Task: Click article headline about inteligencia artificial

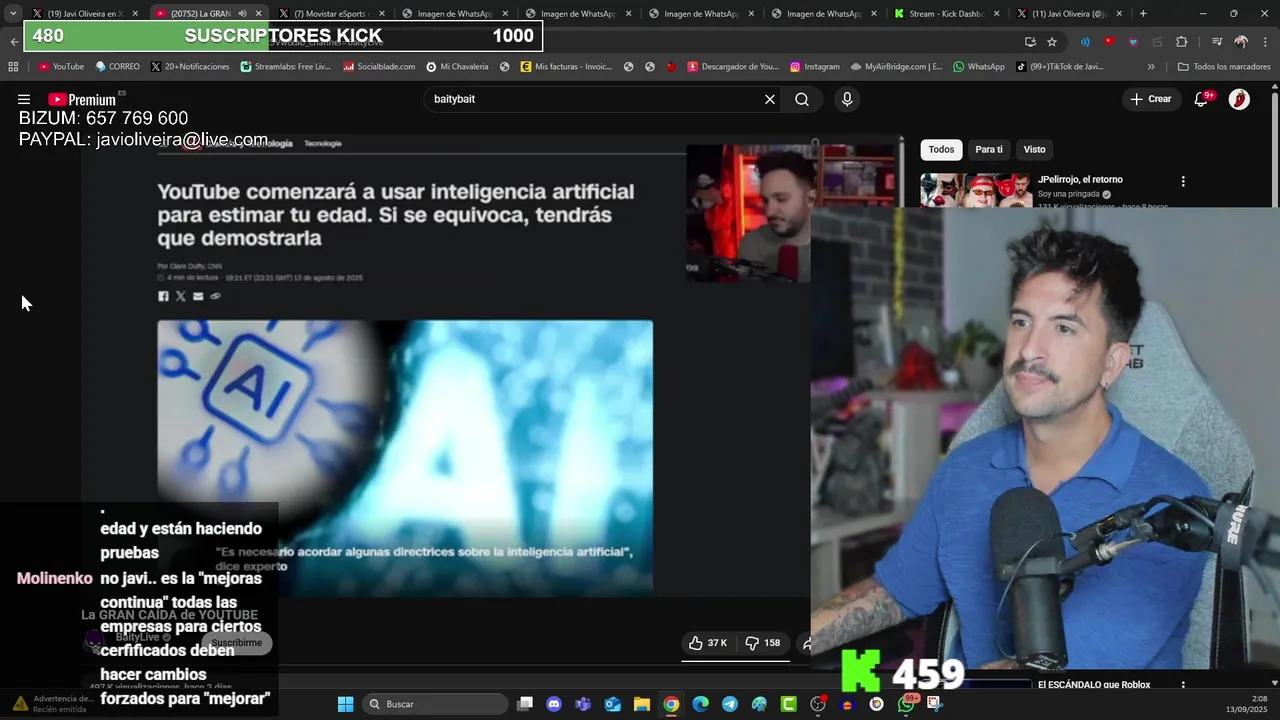Action: point(396,214)
